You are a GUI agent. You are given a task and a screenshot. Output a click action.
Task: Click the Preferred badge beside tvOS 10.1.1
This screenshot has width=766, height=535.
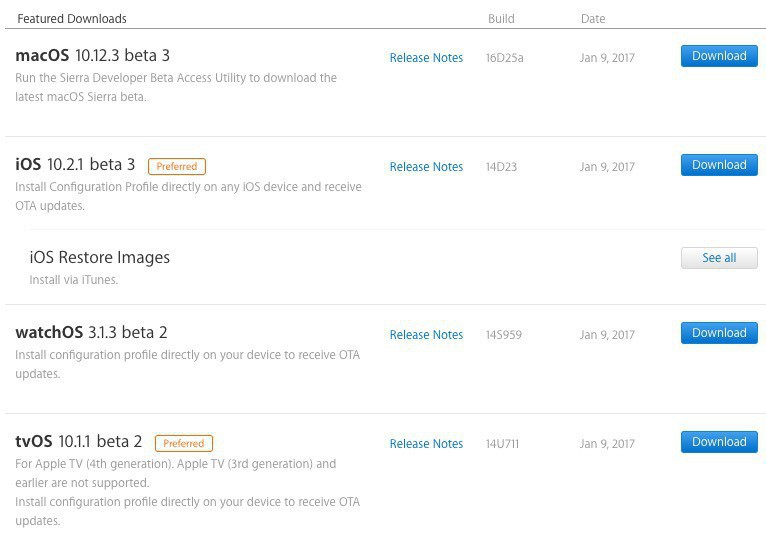click(x=184, y=443)
